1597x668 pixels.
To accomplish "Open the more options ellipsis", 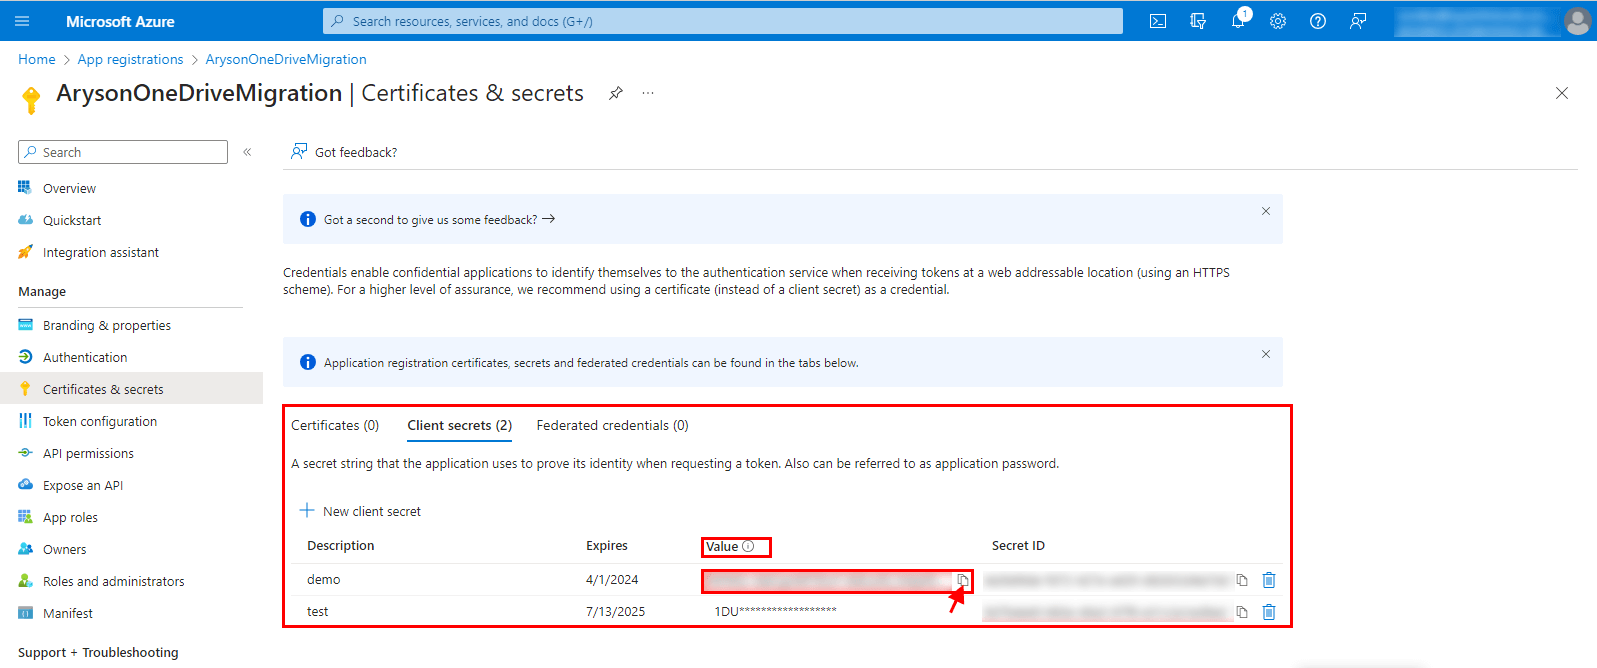I will (648, 93).
